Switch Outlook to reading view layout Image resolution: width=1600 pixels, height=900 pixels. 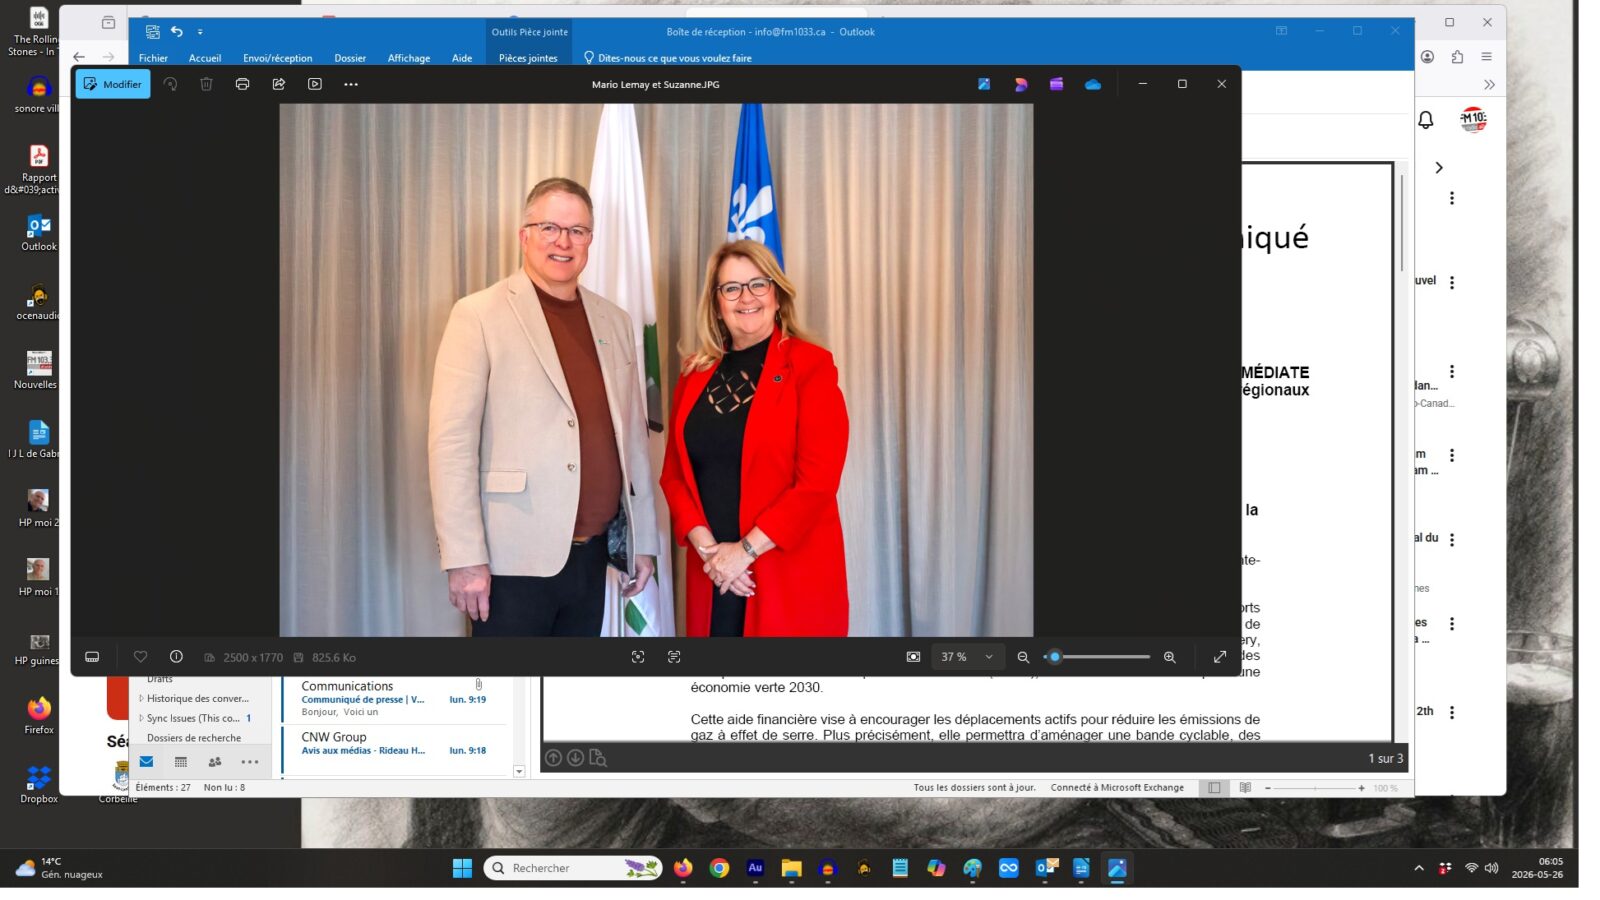pyautogui.click(x=1245, y=788)
